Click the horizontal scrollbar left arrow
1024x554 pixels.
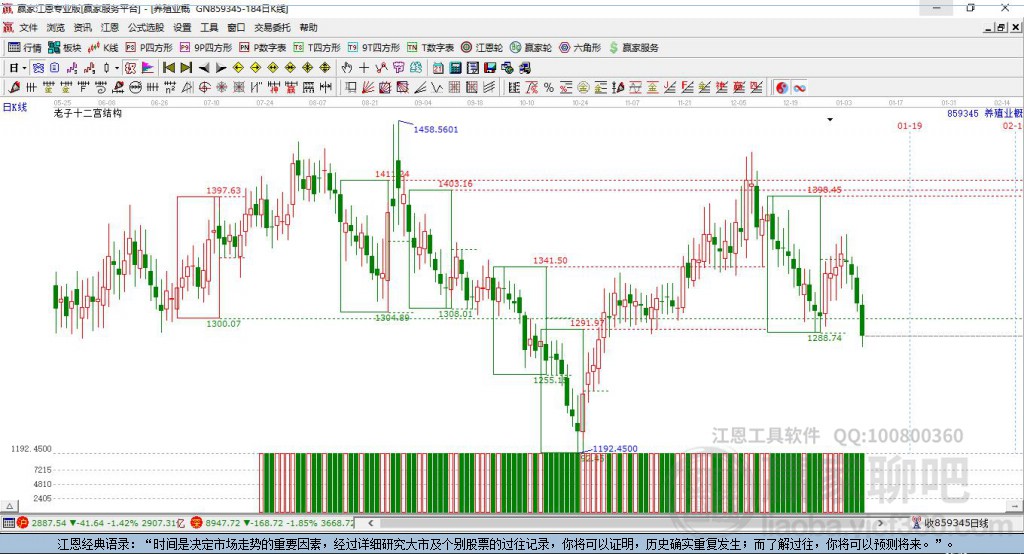coord(370,523)
